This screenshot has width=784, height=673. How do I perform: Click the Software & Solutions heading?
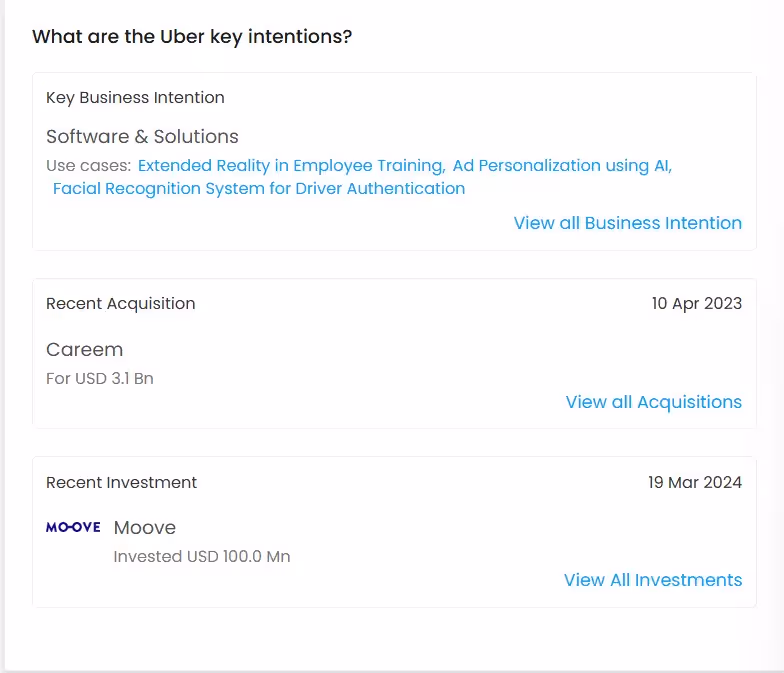142,136
